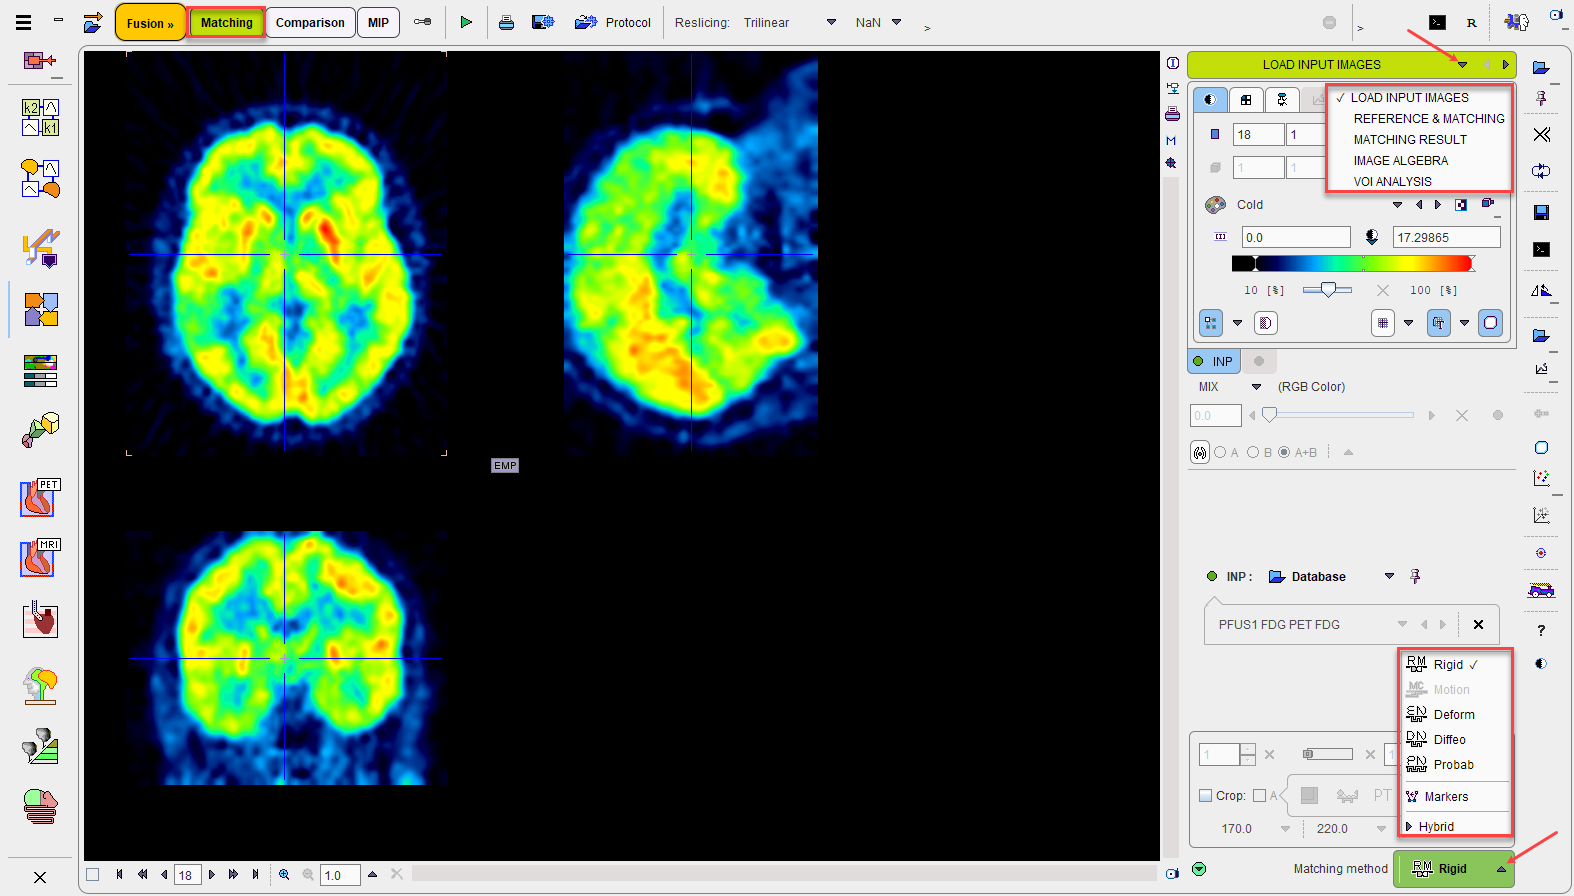This screenshot has width=1574, height=896.
Task: Click the green Run play button
Action: [466, 22]
